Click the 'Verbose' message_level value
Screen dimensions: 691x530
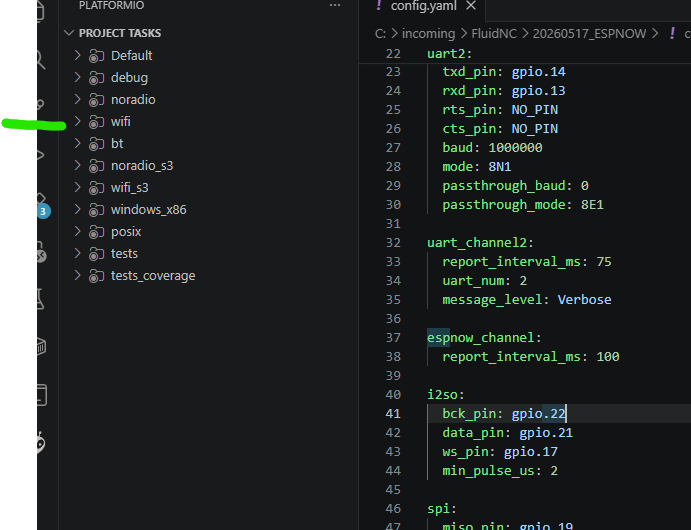coord(584,300)
